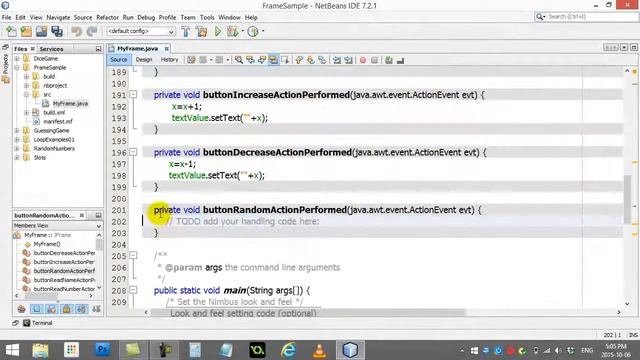Open the File Explorer taskbar icon
Viewport: 640px width, 360px height.
click(x=40, y=350)
